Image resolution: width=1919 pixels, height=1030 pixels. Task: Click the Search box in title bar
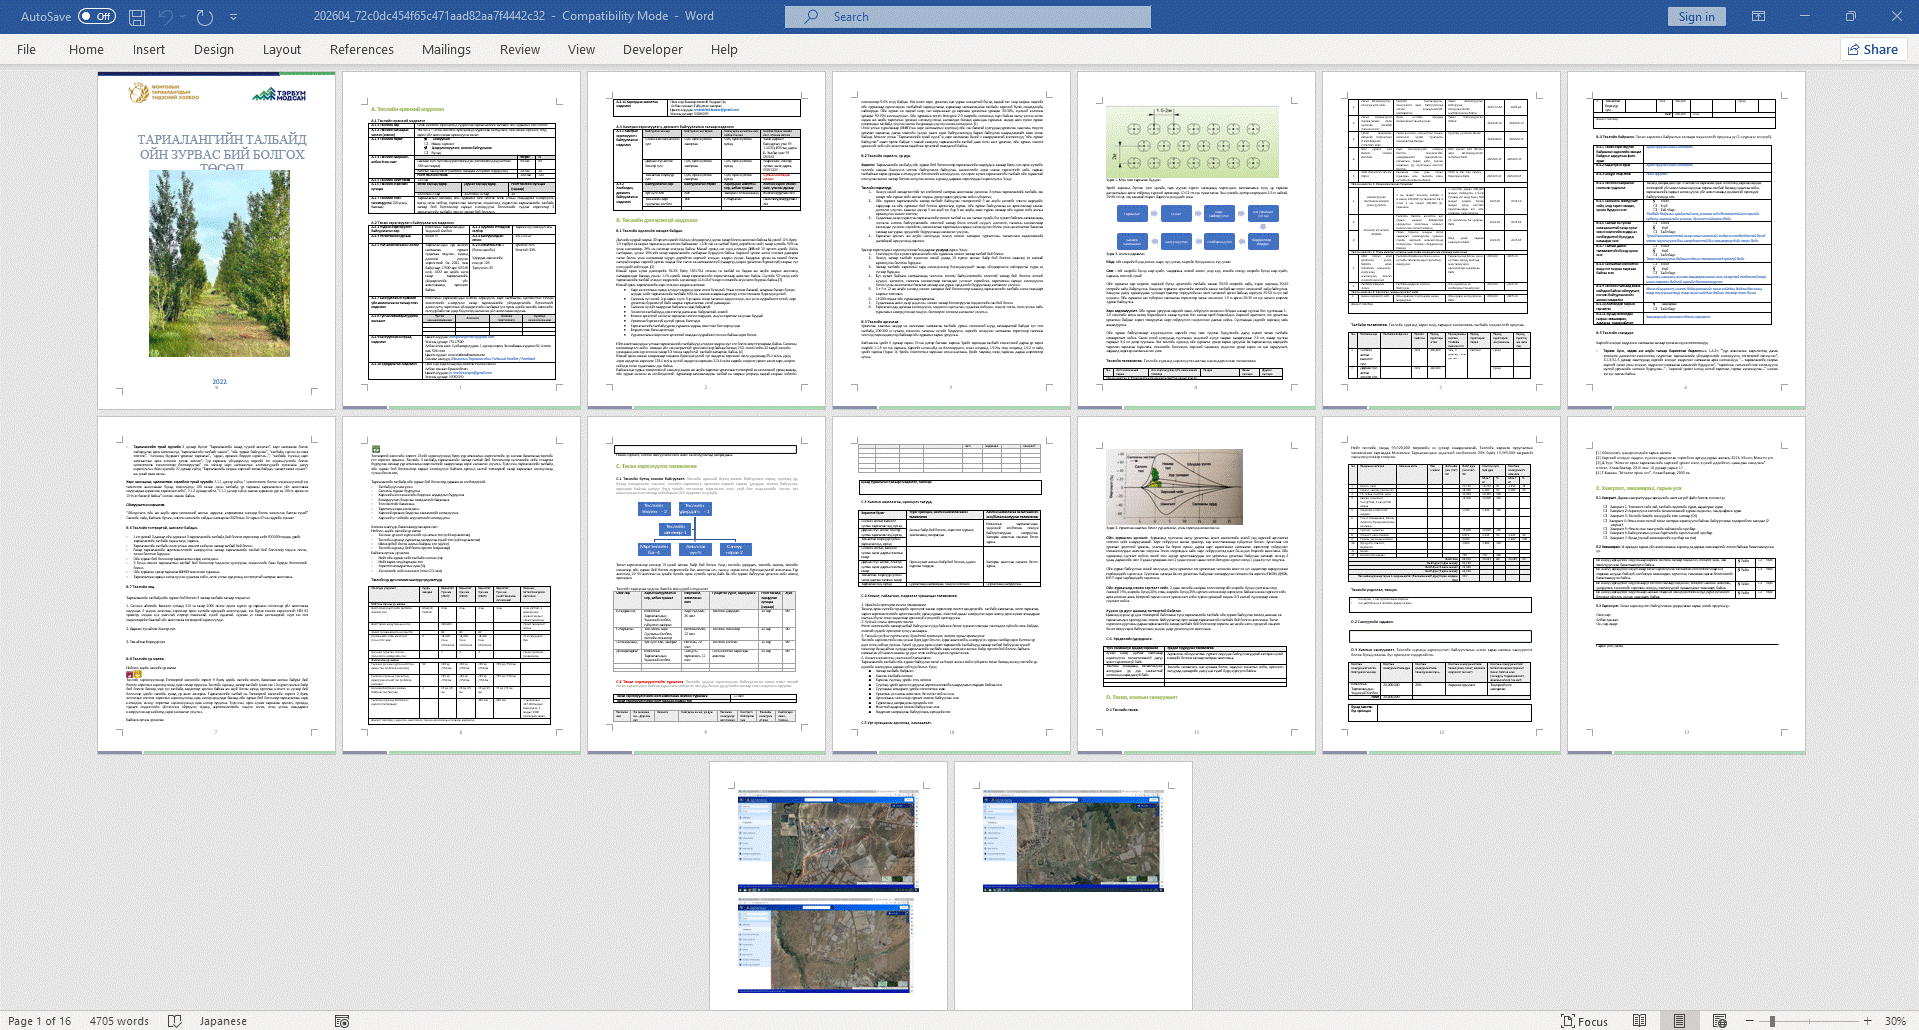967,17
